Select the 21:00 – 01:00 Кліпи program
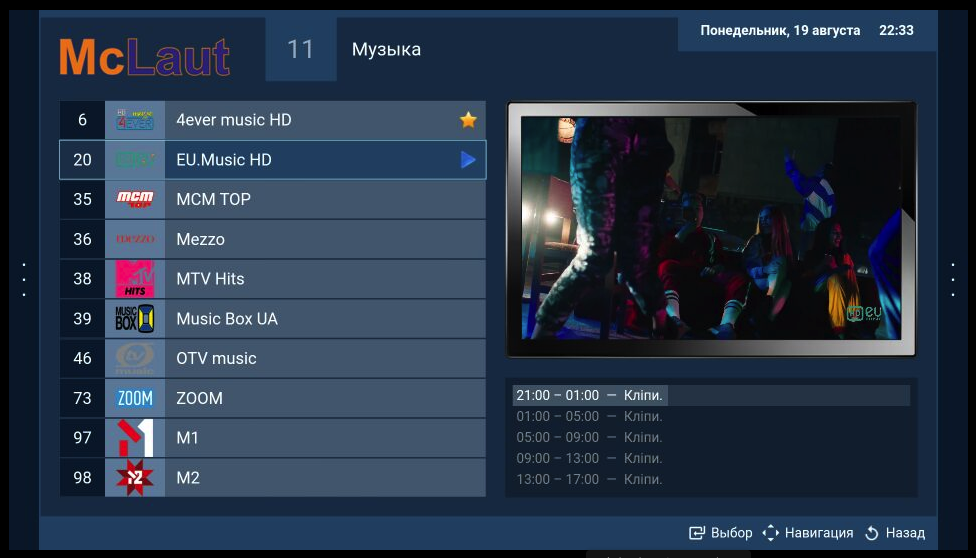The width and height of the screenshot is (976, 558). (x=711, y=395)
